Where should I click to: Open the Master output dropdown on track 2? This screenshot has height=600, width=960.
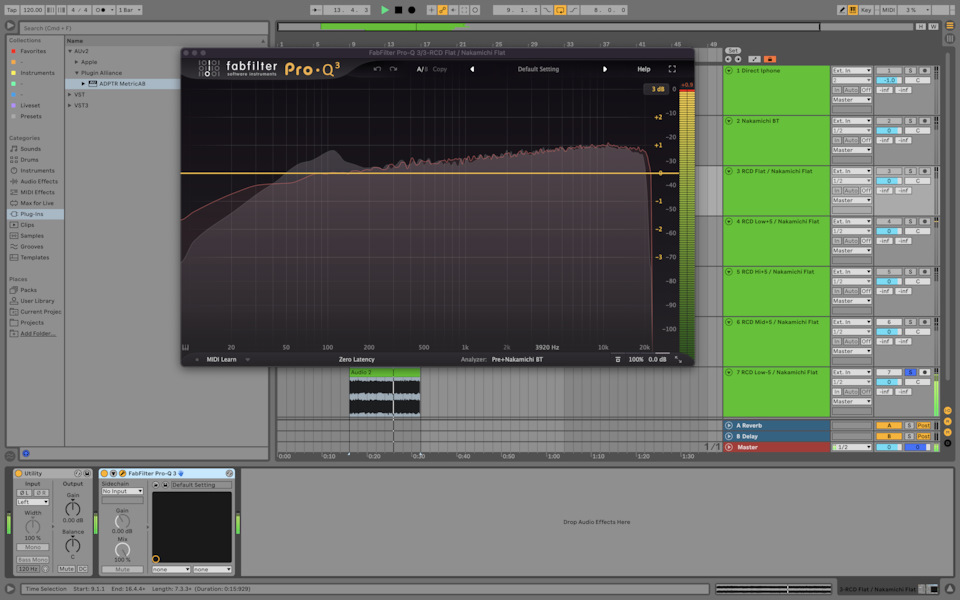[x=851, y=150]
